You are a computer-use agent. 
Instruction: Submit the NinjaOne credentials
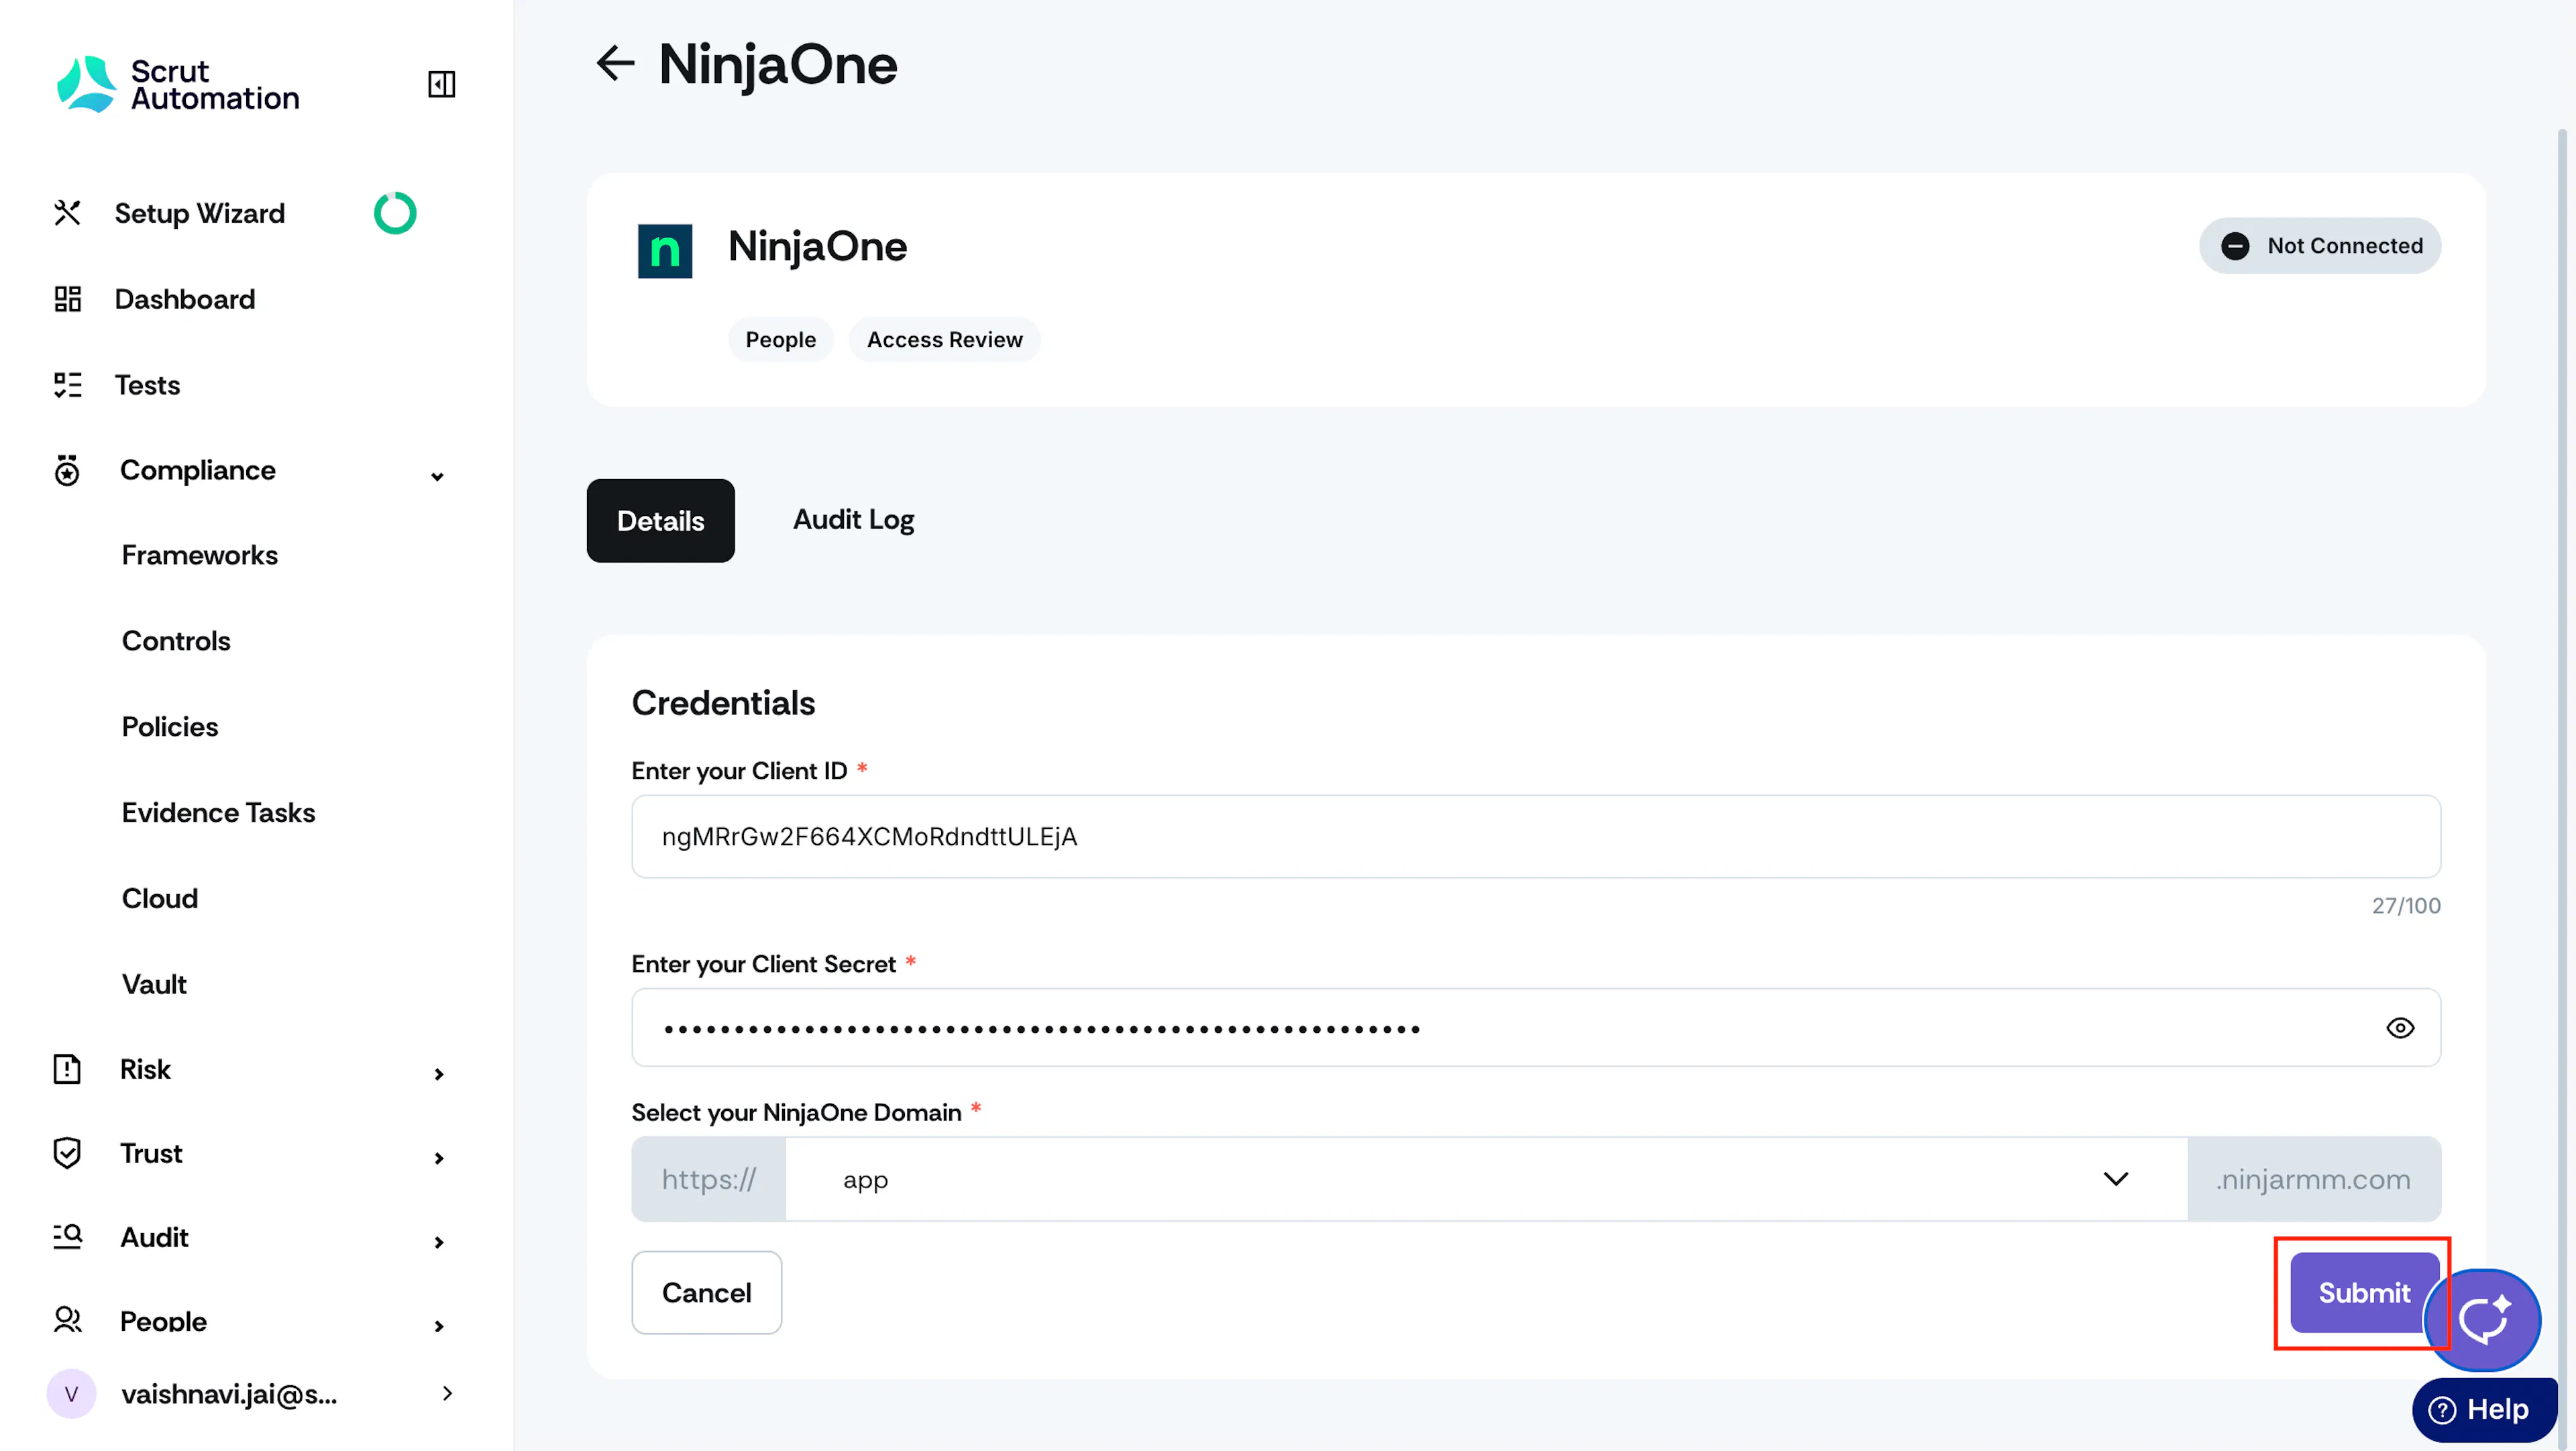(x=2364, y=1293)
